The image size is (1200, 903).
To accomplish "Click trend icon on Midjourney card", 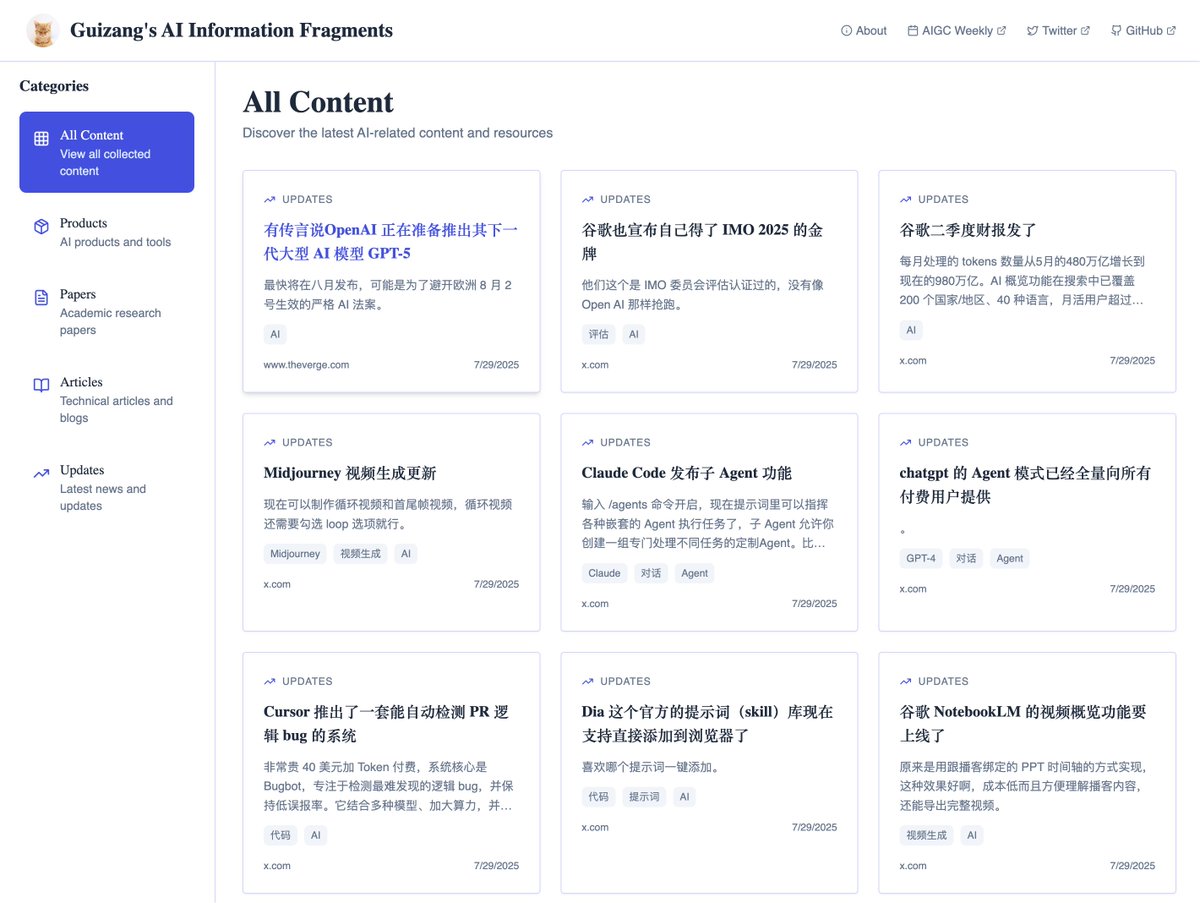I will [x=270, y=442].
